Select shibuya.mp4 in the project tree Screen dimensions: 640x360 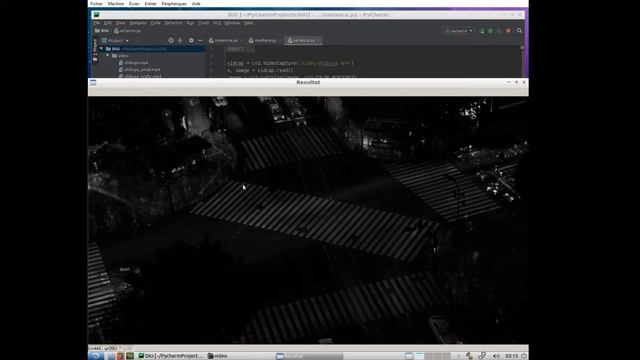coord(133,63)
